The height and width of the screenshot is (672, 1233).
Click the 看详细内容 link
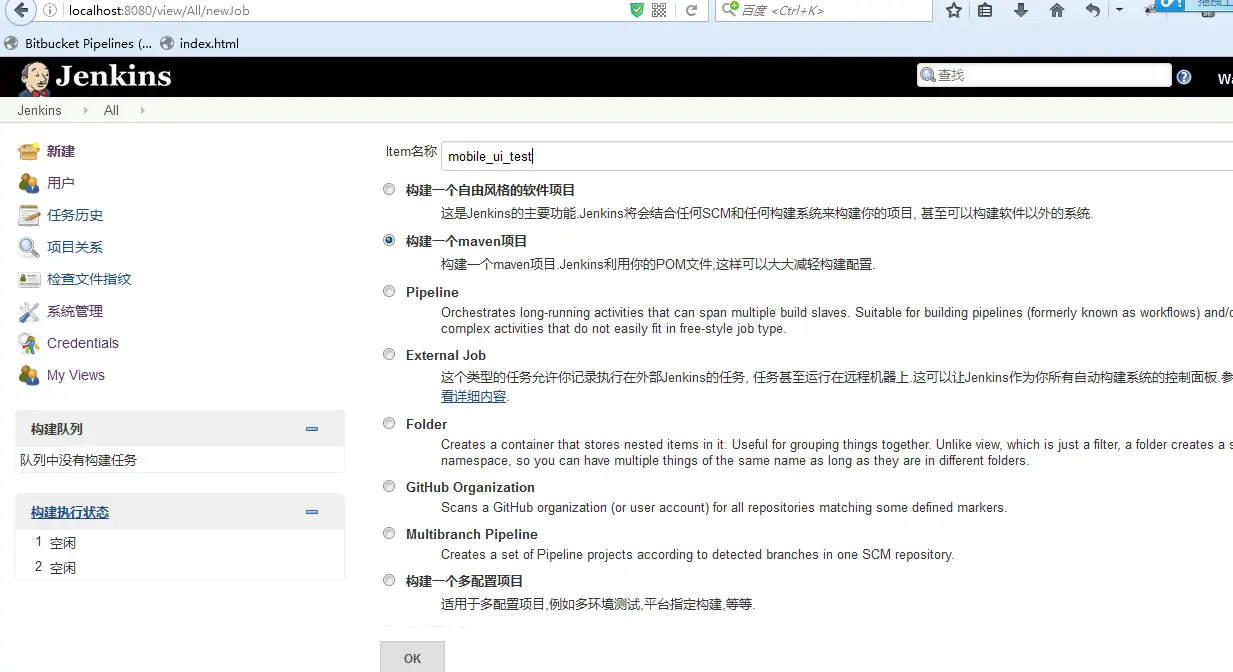pyautogui.click(x=474, y=396)
